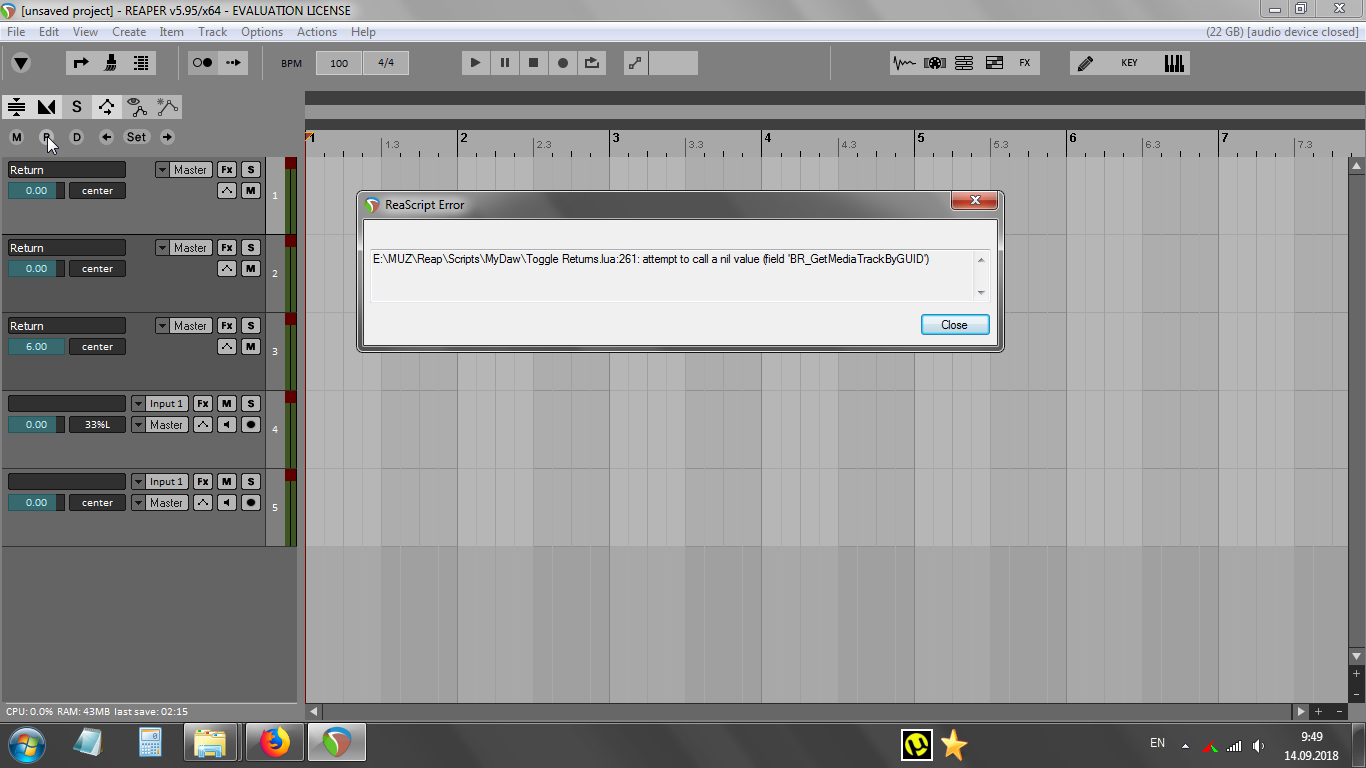Click the metronome triangles icon
The height and width of the screenshot is (768, 1366).
[x=46, y=106]
